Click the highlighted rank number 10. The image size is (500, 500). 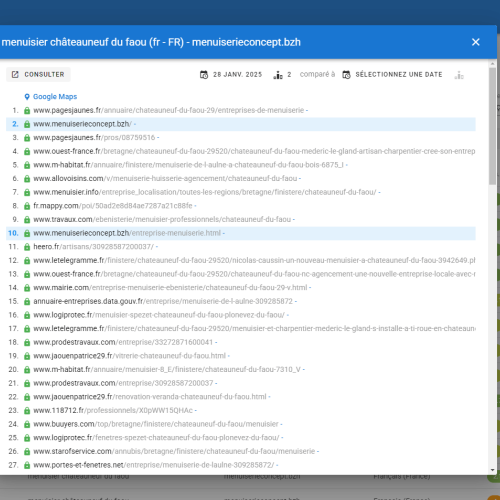13,233
